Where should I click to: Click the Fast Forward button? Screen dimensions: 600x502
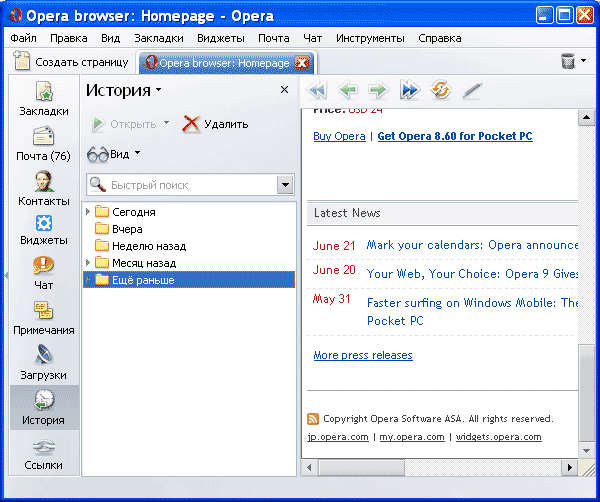(409, 90)
